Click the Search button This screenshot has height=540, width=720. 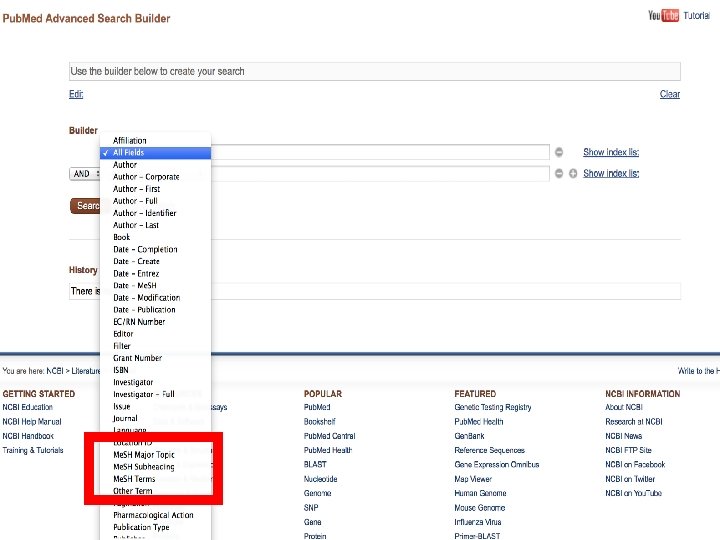pyautogui.click(x=85, y=206)
